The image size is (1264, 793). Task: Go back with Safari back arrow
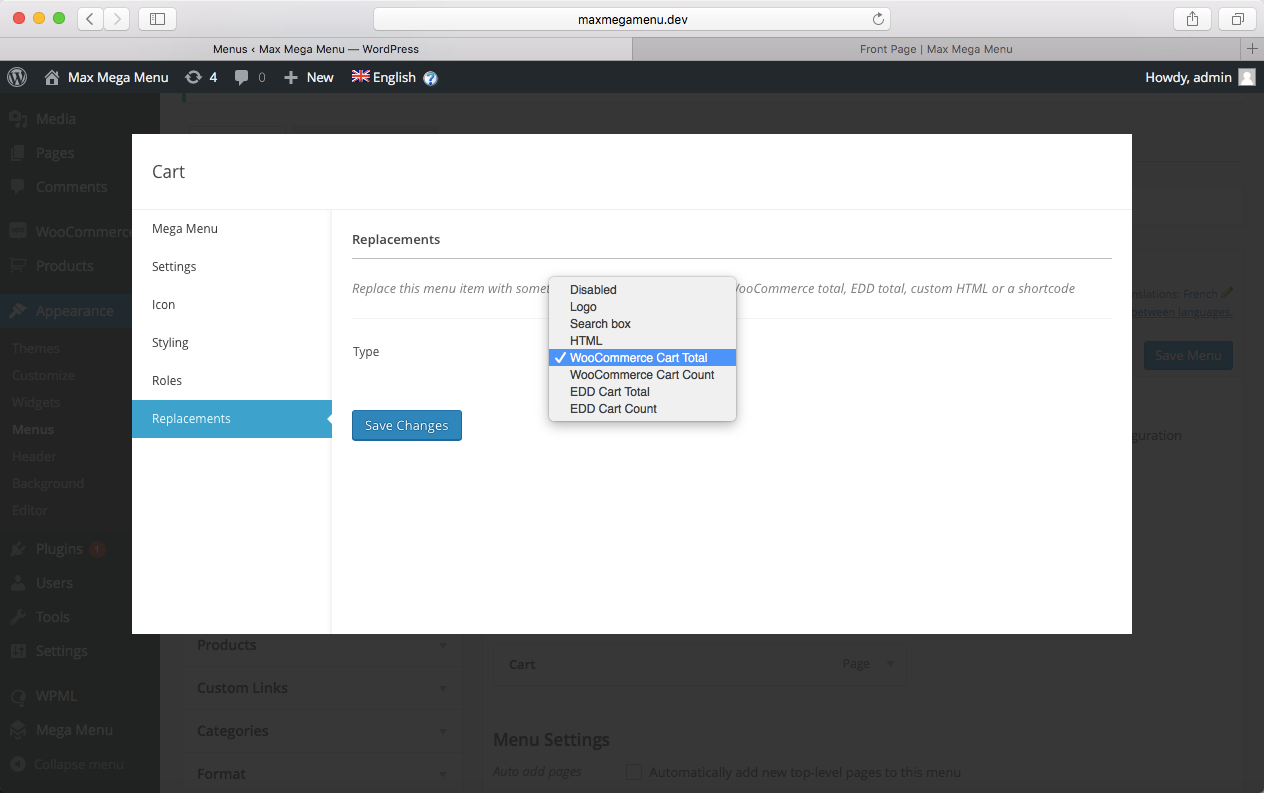point(90,19)
